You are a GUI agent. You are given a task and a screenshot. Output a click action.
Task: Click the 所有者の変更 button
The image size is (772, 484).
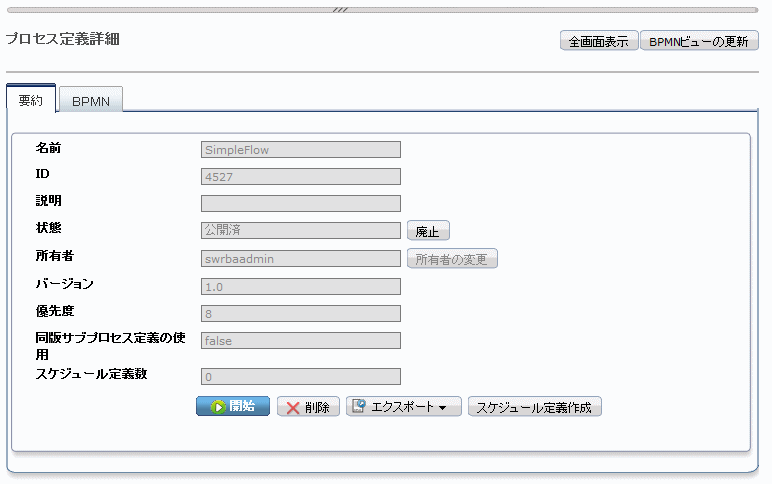[x=451, y=259]
